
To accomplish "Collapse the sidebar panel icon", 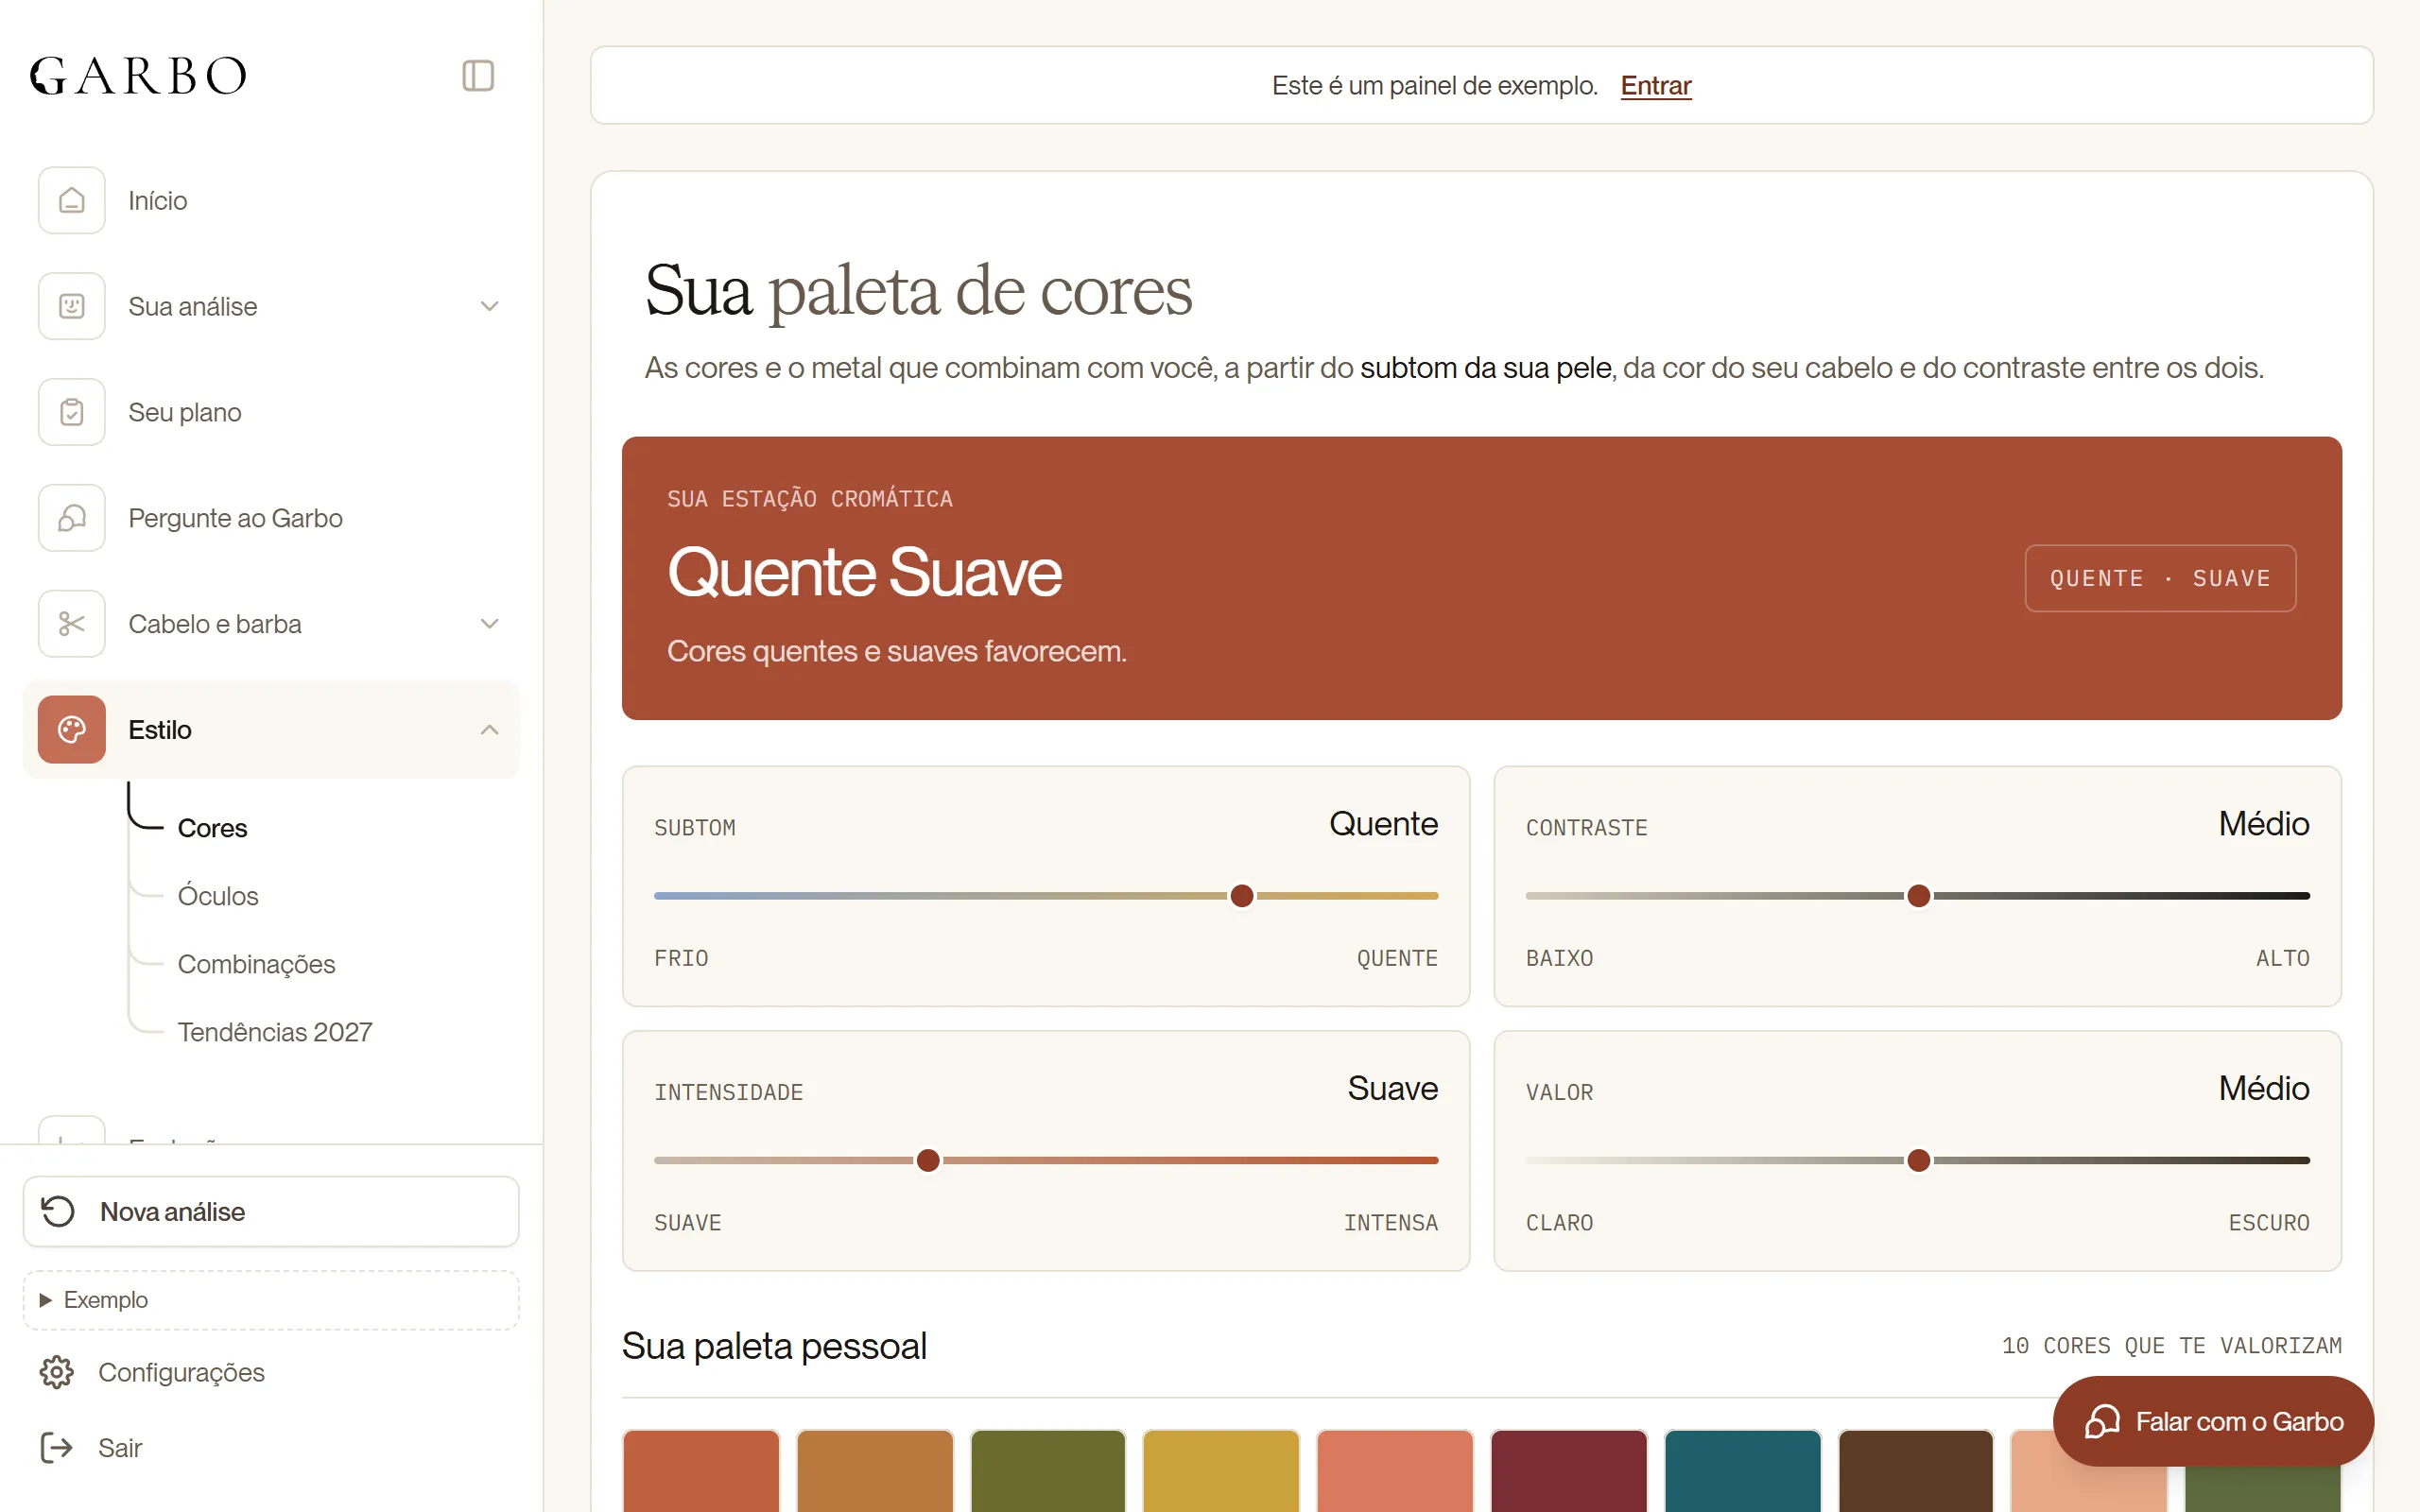I will (478, 76).
